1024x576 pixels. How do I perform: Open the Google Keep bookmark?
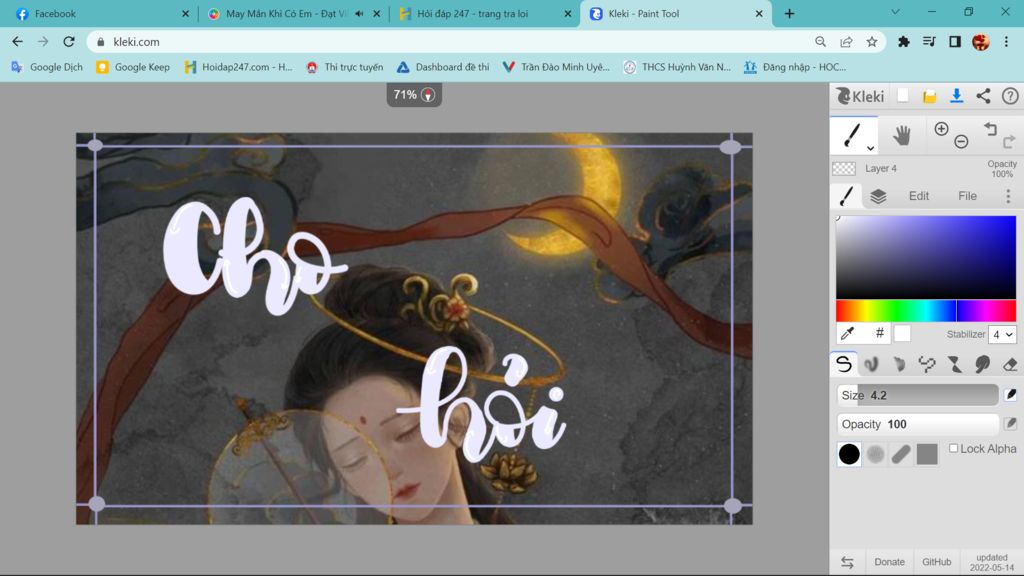[x=133, y=67]
